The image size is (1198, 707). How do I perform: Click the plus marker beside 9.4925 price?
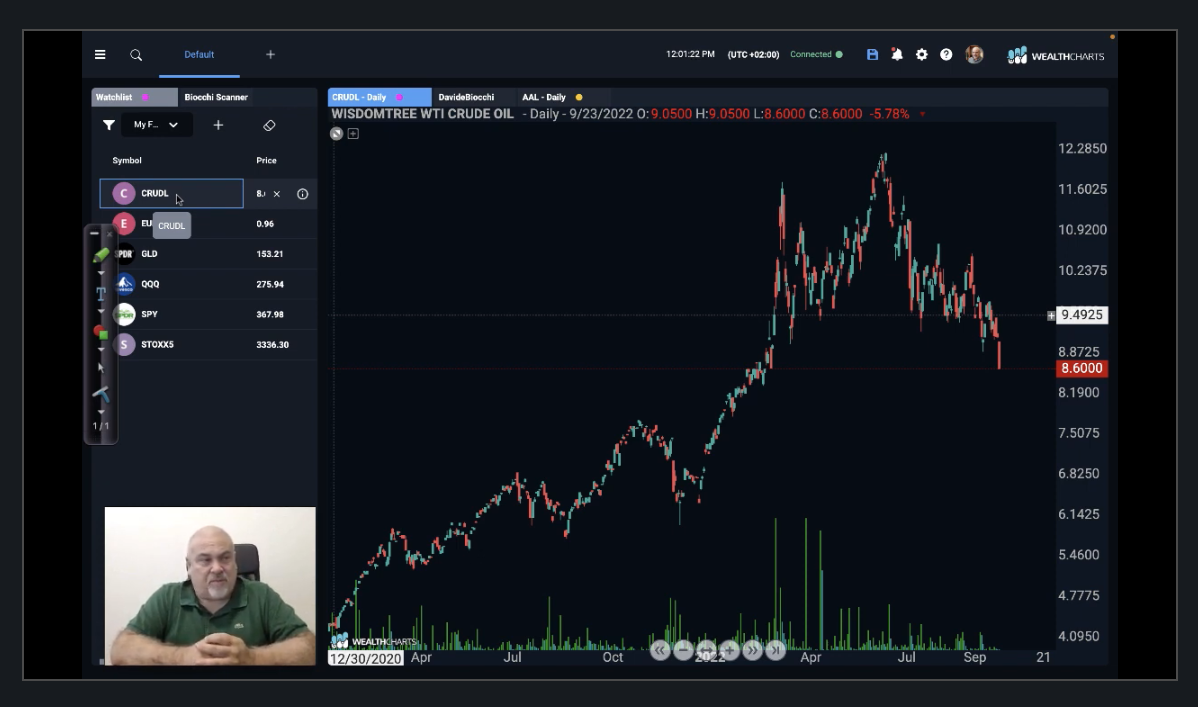[1051, 315]
